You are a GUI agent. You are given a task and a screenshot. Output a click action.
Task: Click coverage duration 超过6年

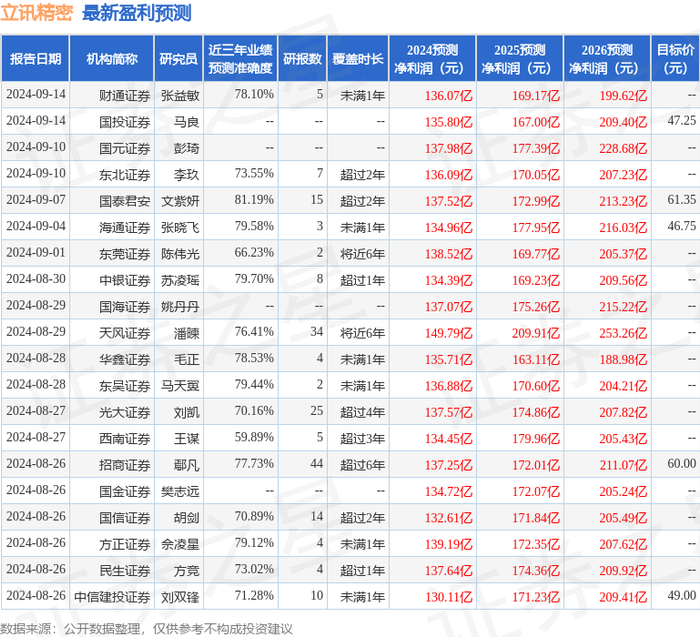pos(362,465)
